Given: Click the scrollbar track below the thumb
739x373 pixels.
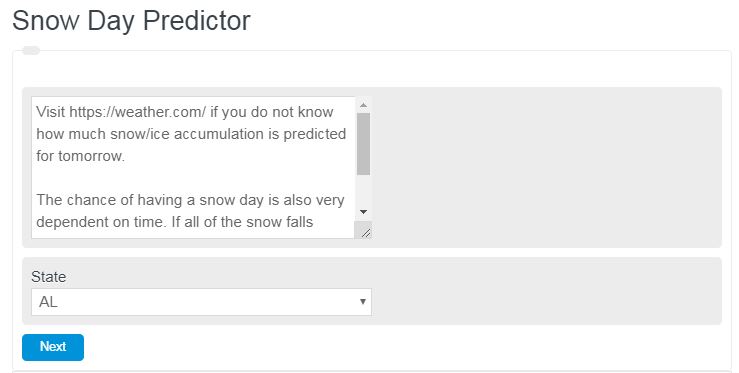Looking at the screenshot, I should (363, 190).
